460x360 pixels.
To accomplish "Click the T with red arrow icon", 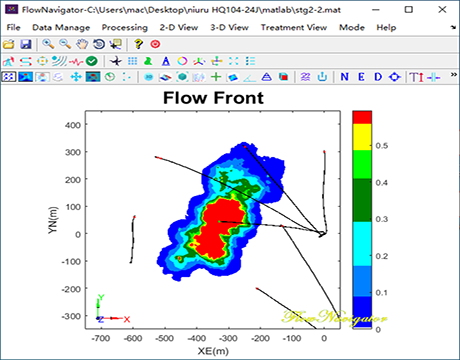I will coord(417,77).
